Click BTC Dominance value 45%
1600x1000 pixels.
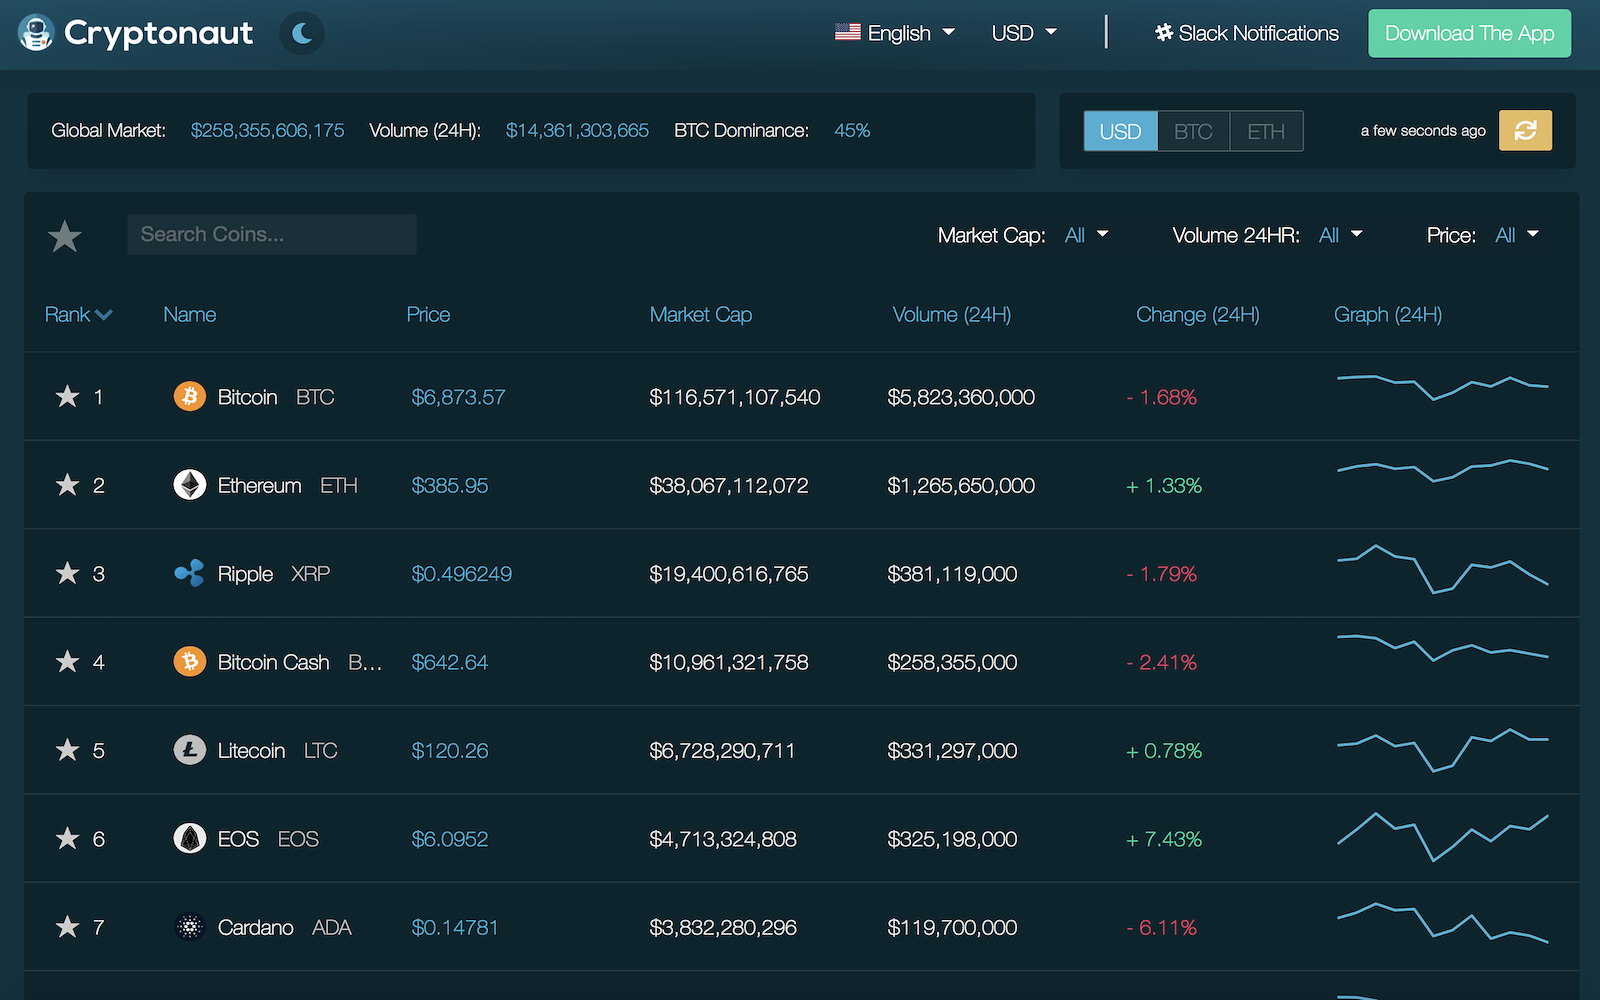[852, 130]
